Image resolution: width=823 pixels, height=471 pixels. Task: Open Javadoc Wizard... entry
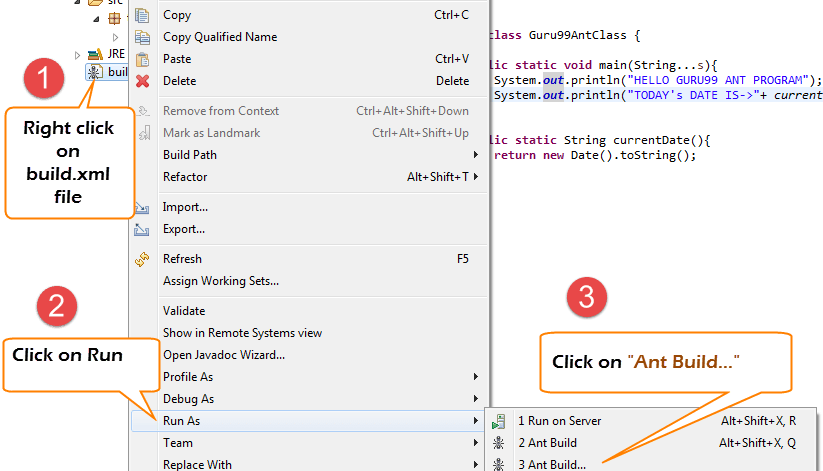pos(224,355)
